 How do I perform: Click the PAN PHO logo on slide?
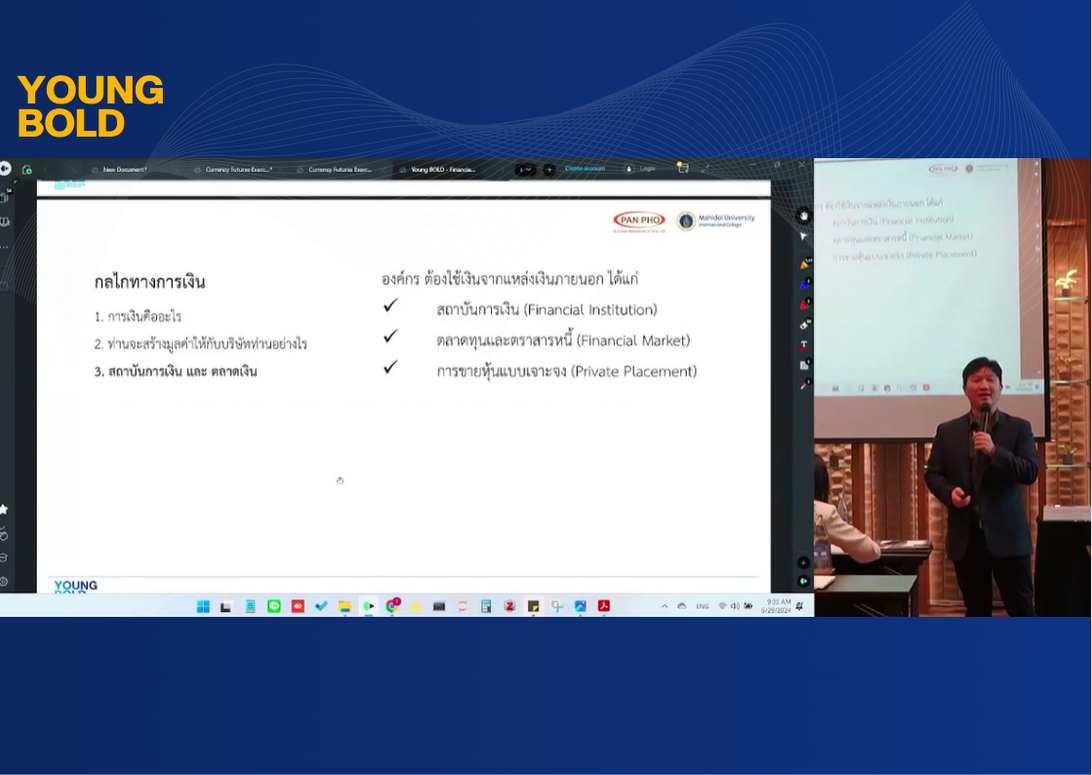tap(639, 221)
